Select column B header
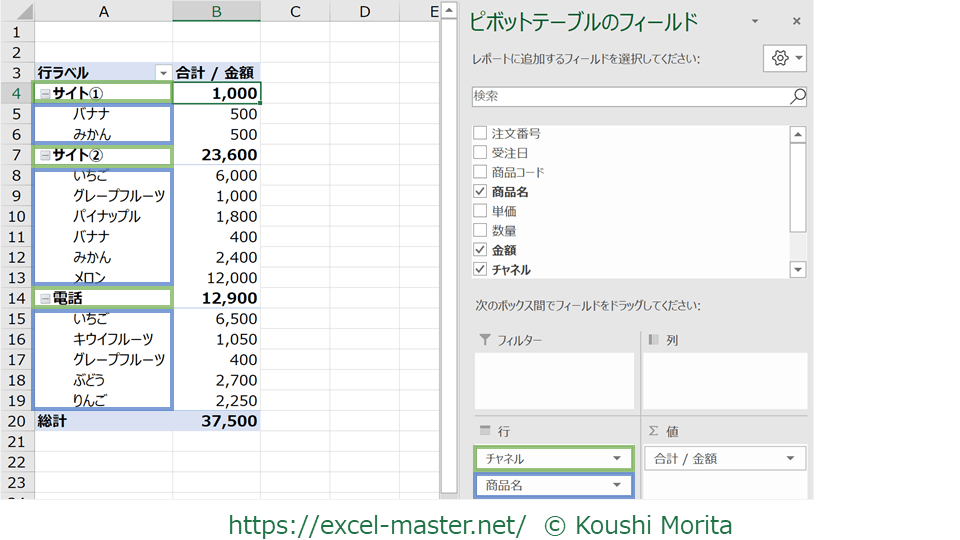 [x=216, y=11]
